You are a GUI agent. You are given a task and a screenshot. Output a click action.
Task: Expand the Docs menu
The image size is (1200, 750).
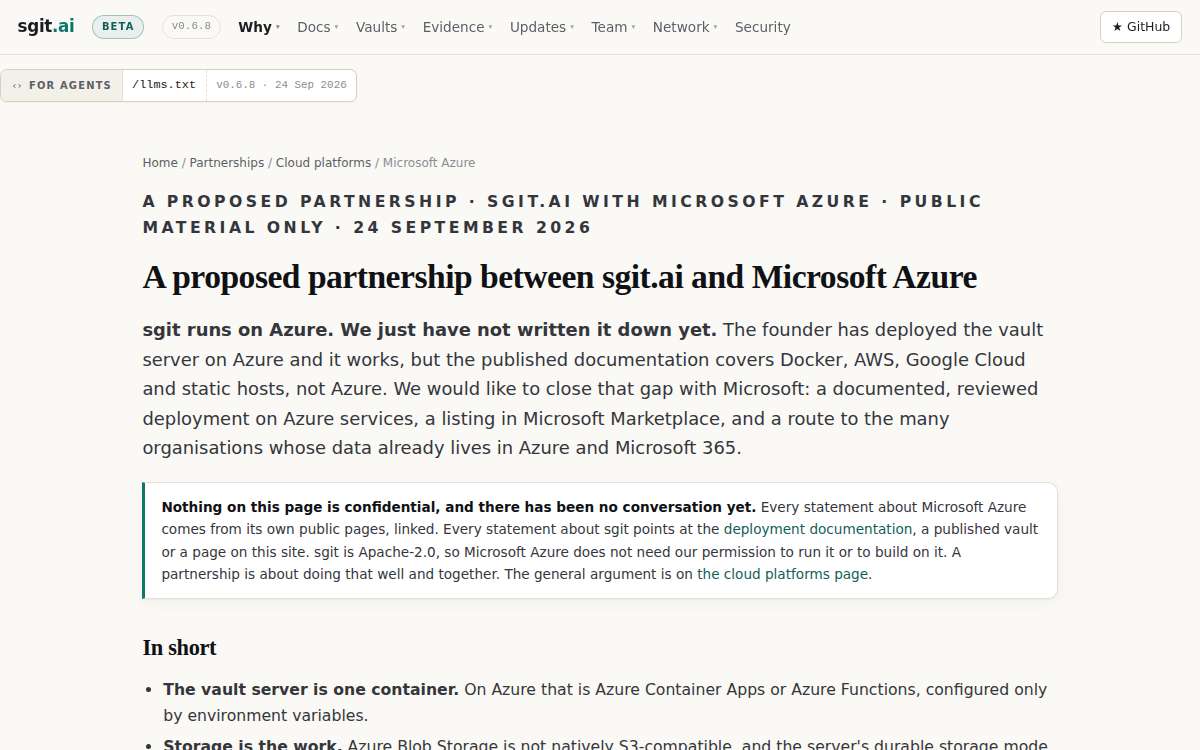(x=318, y=27)
